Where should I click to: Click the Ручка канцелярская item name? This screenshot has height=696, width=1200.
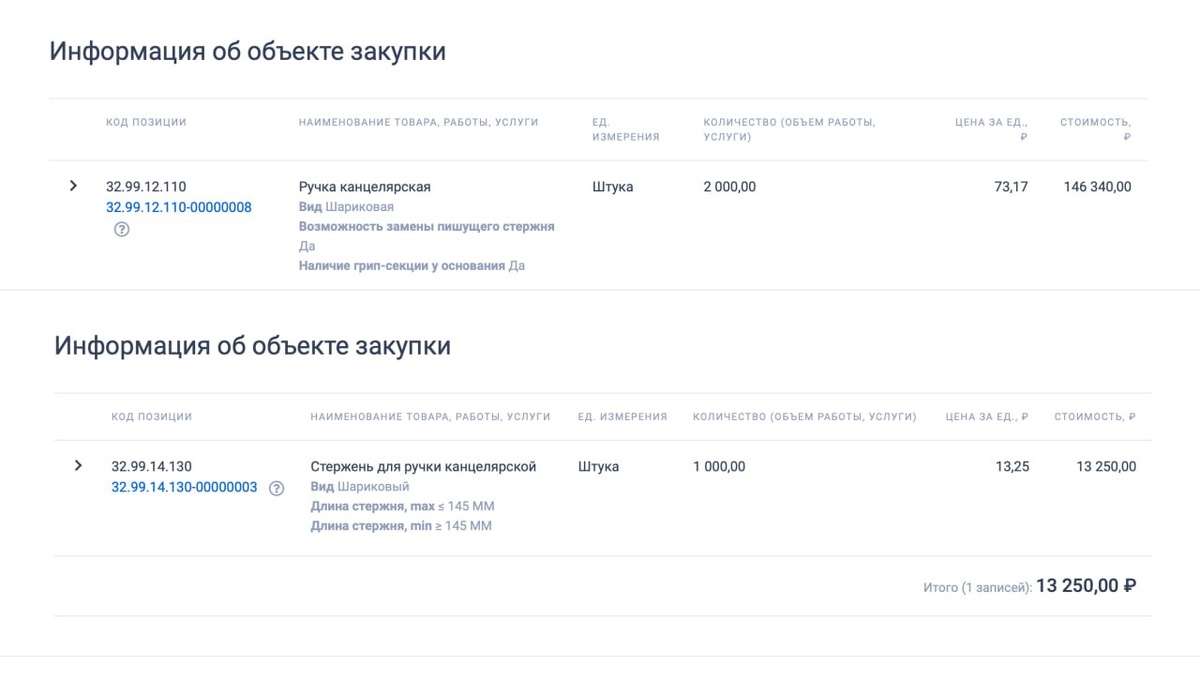click(365, 187)
